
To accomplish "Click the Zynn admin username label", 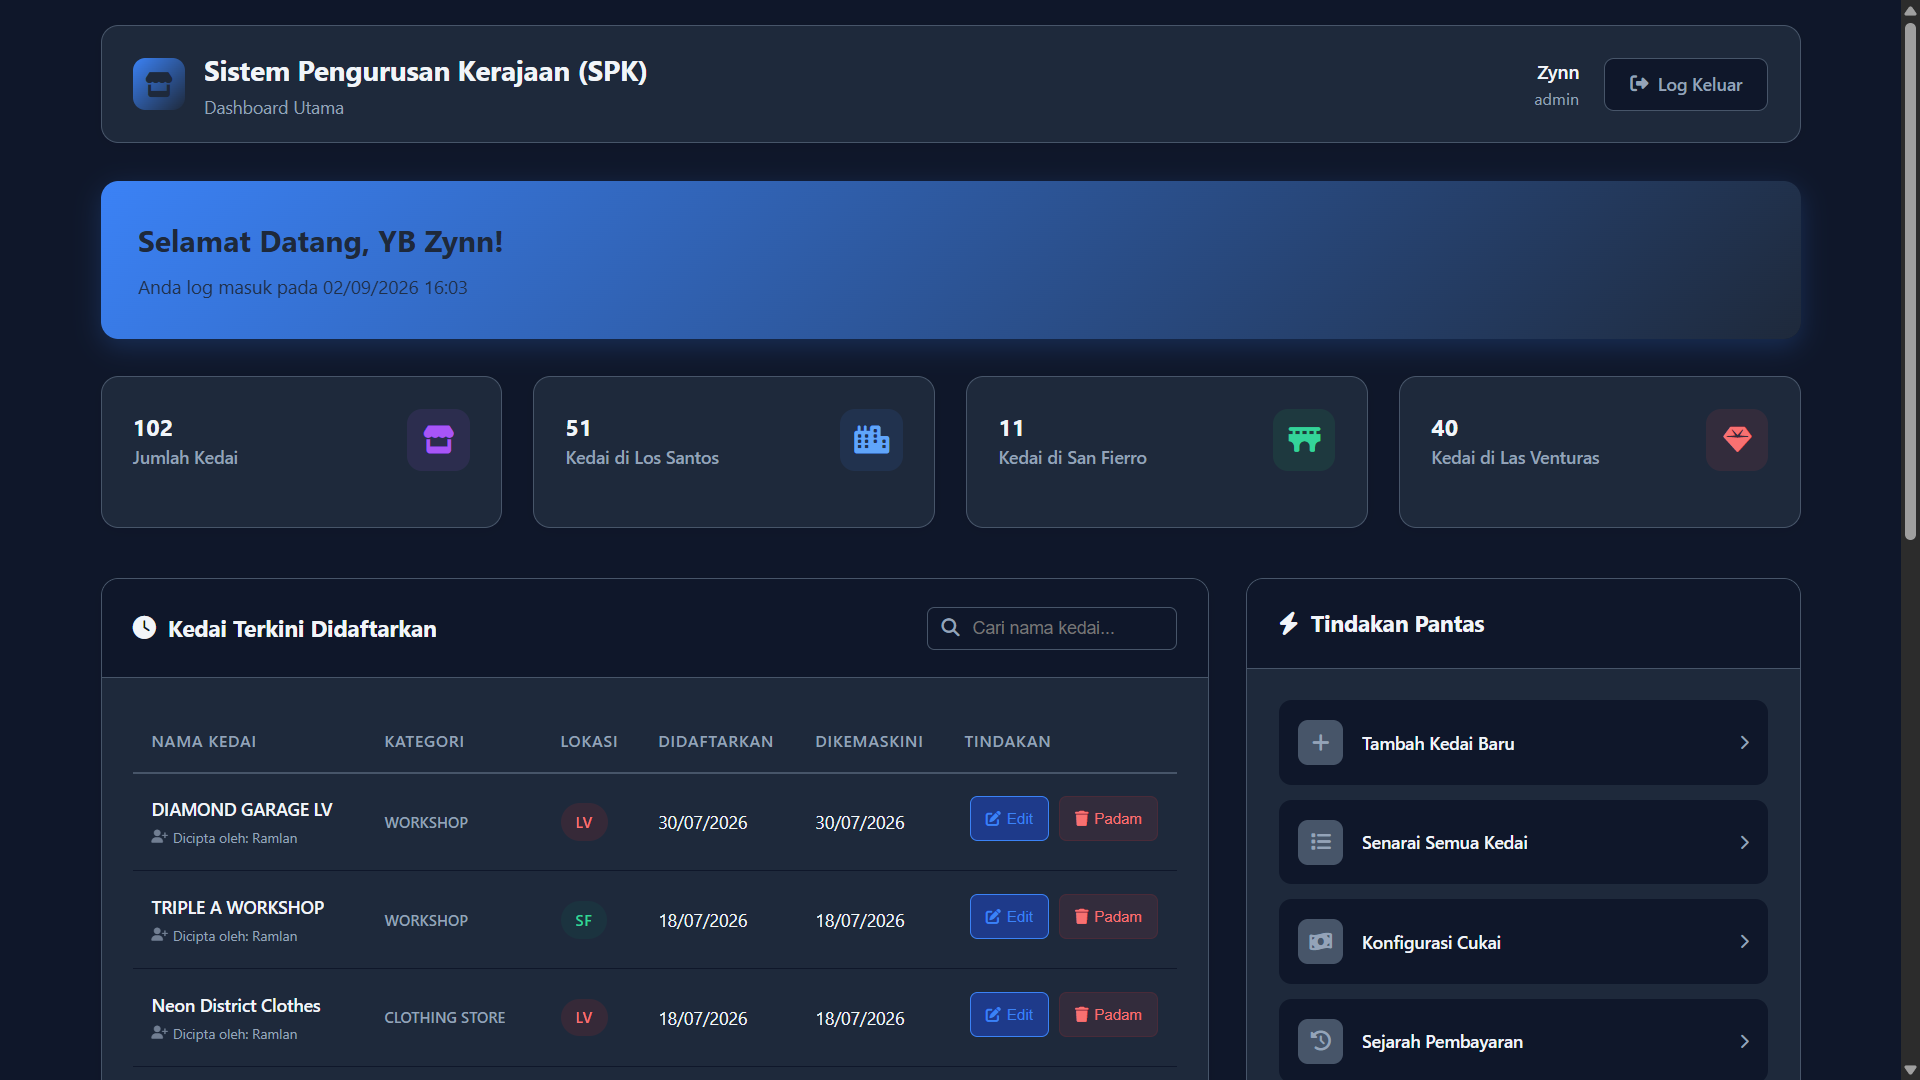I will [x=1558, y=73].
